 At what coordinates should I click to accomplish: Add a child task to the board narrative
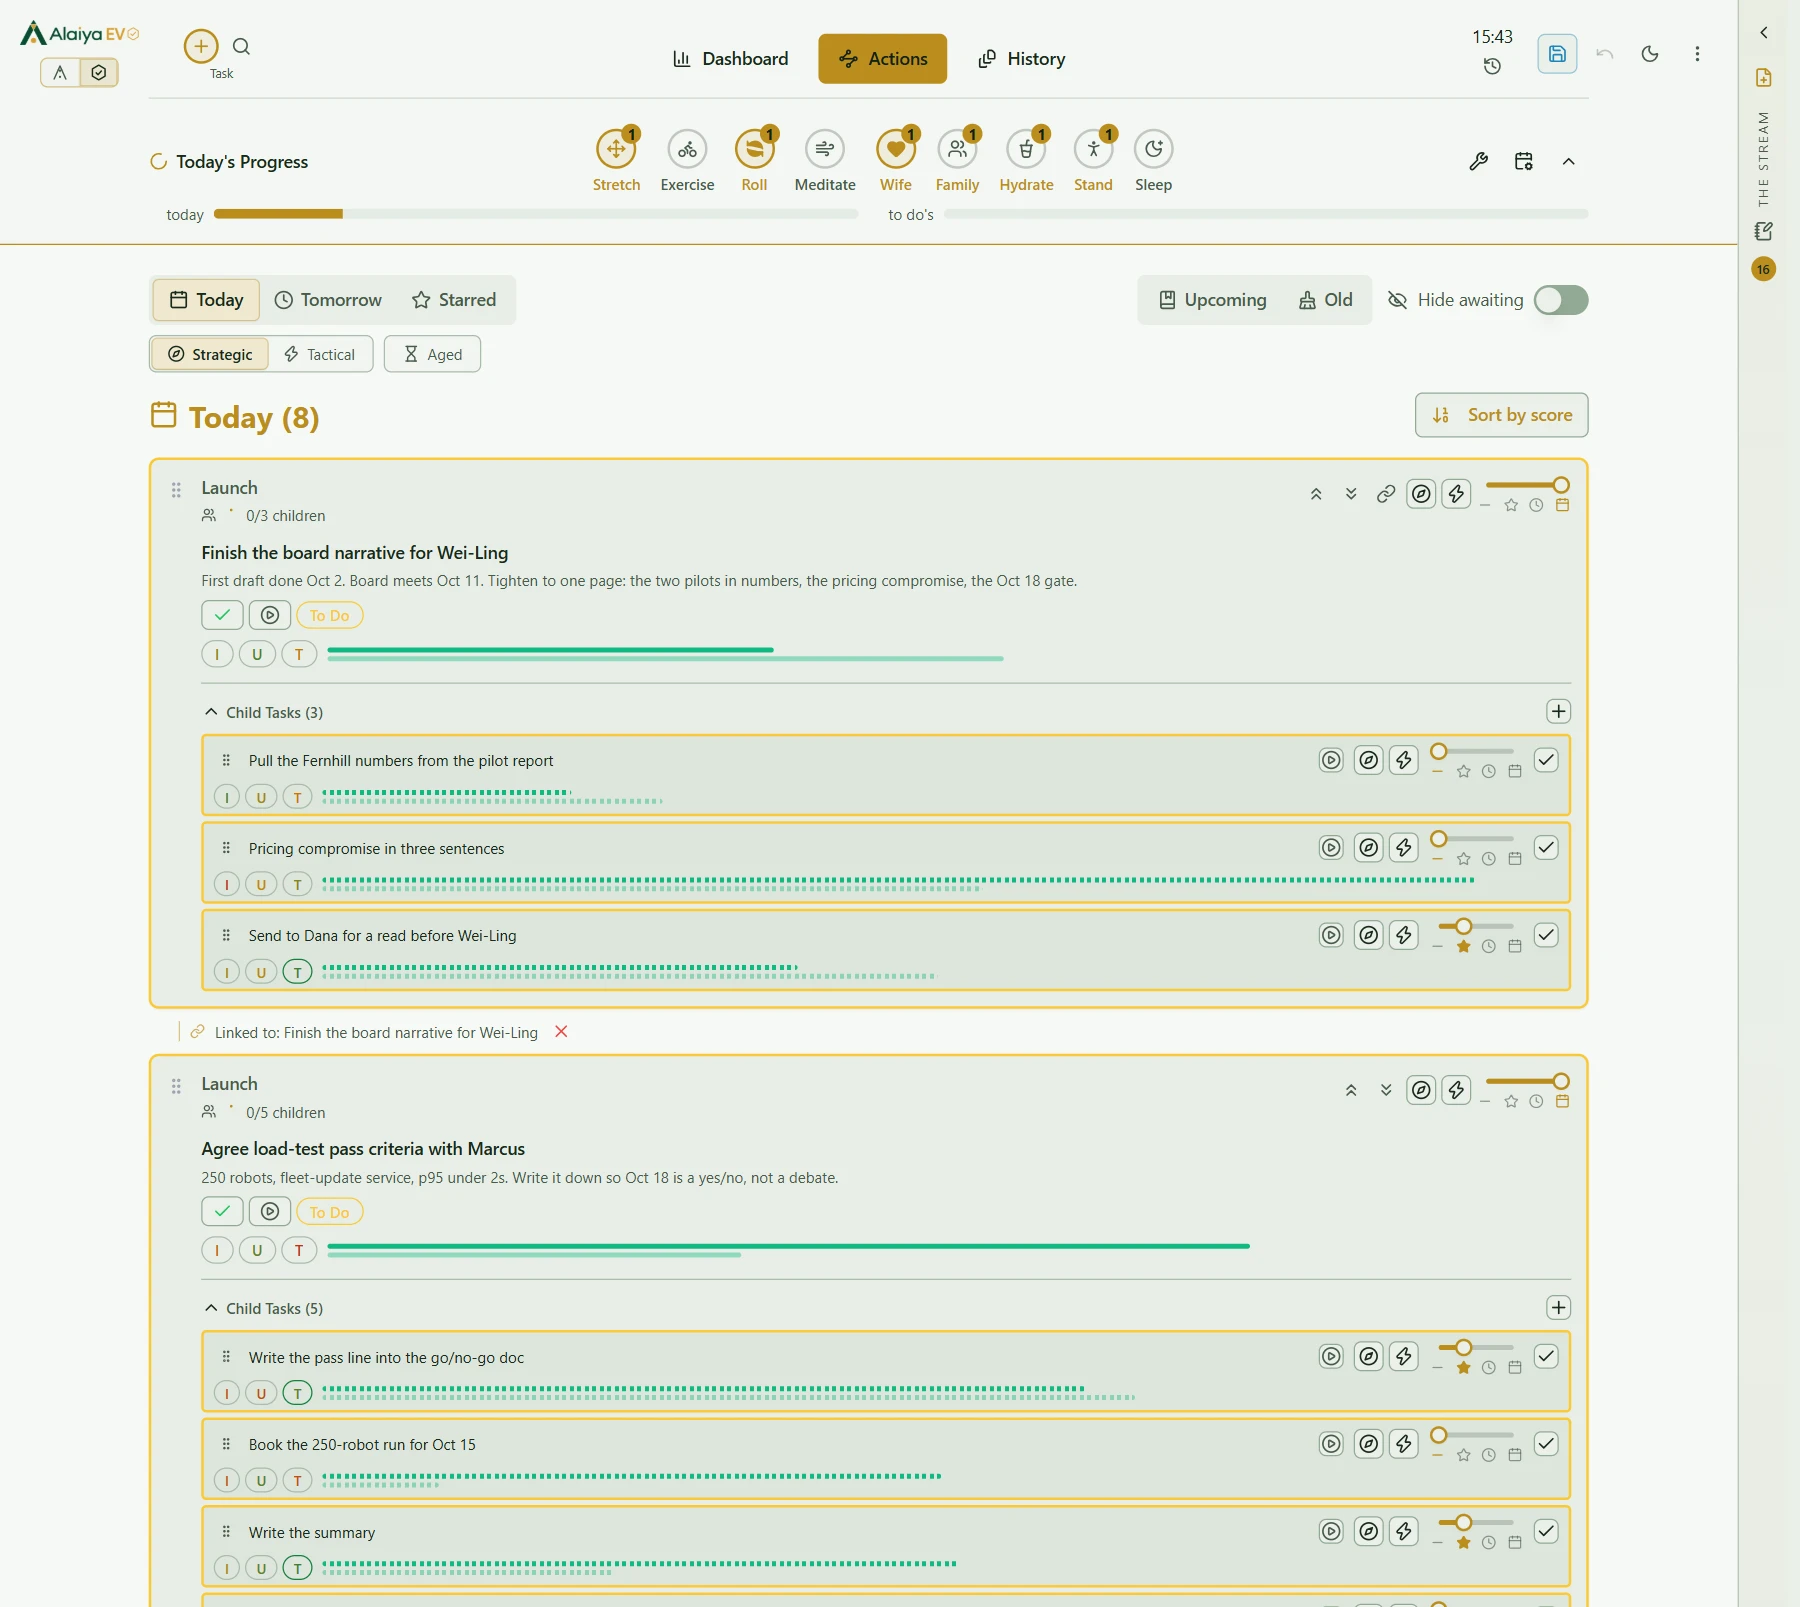tap(1558, 711)
